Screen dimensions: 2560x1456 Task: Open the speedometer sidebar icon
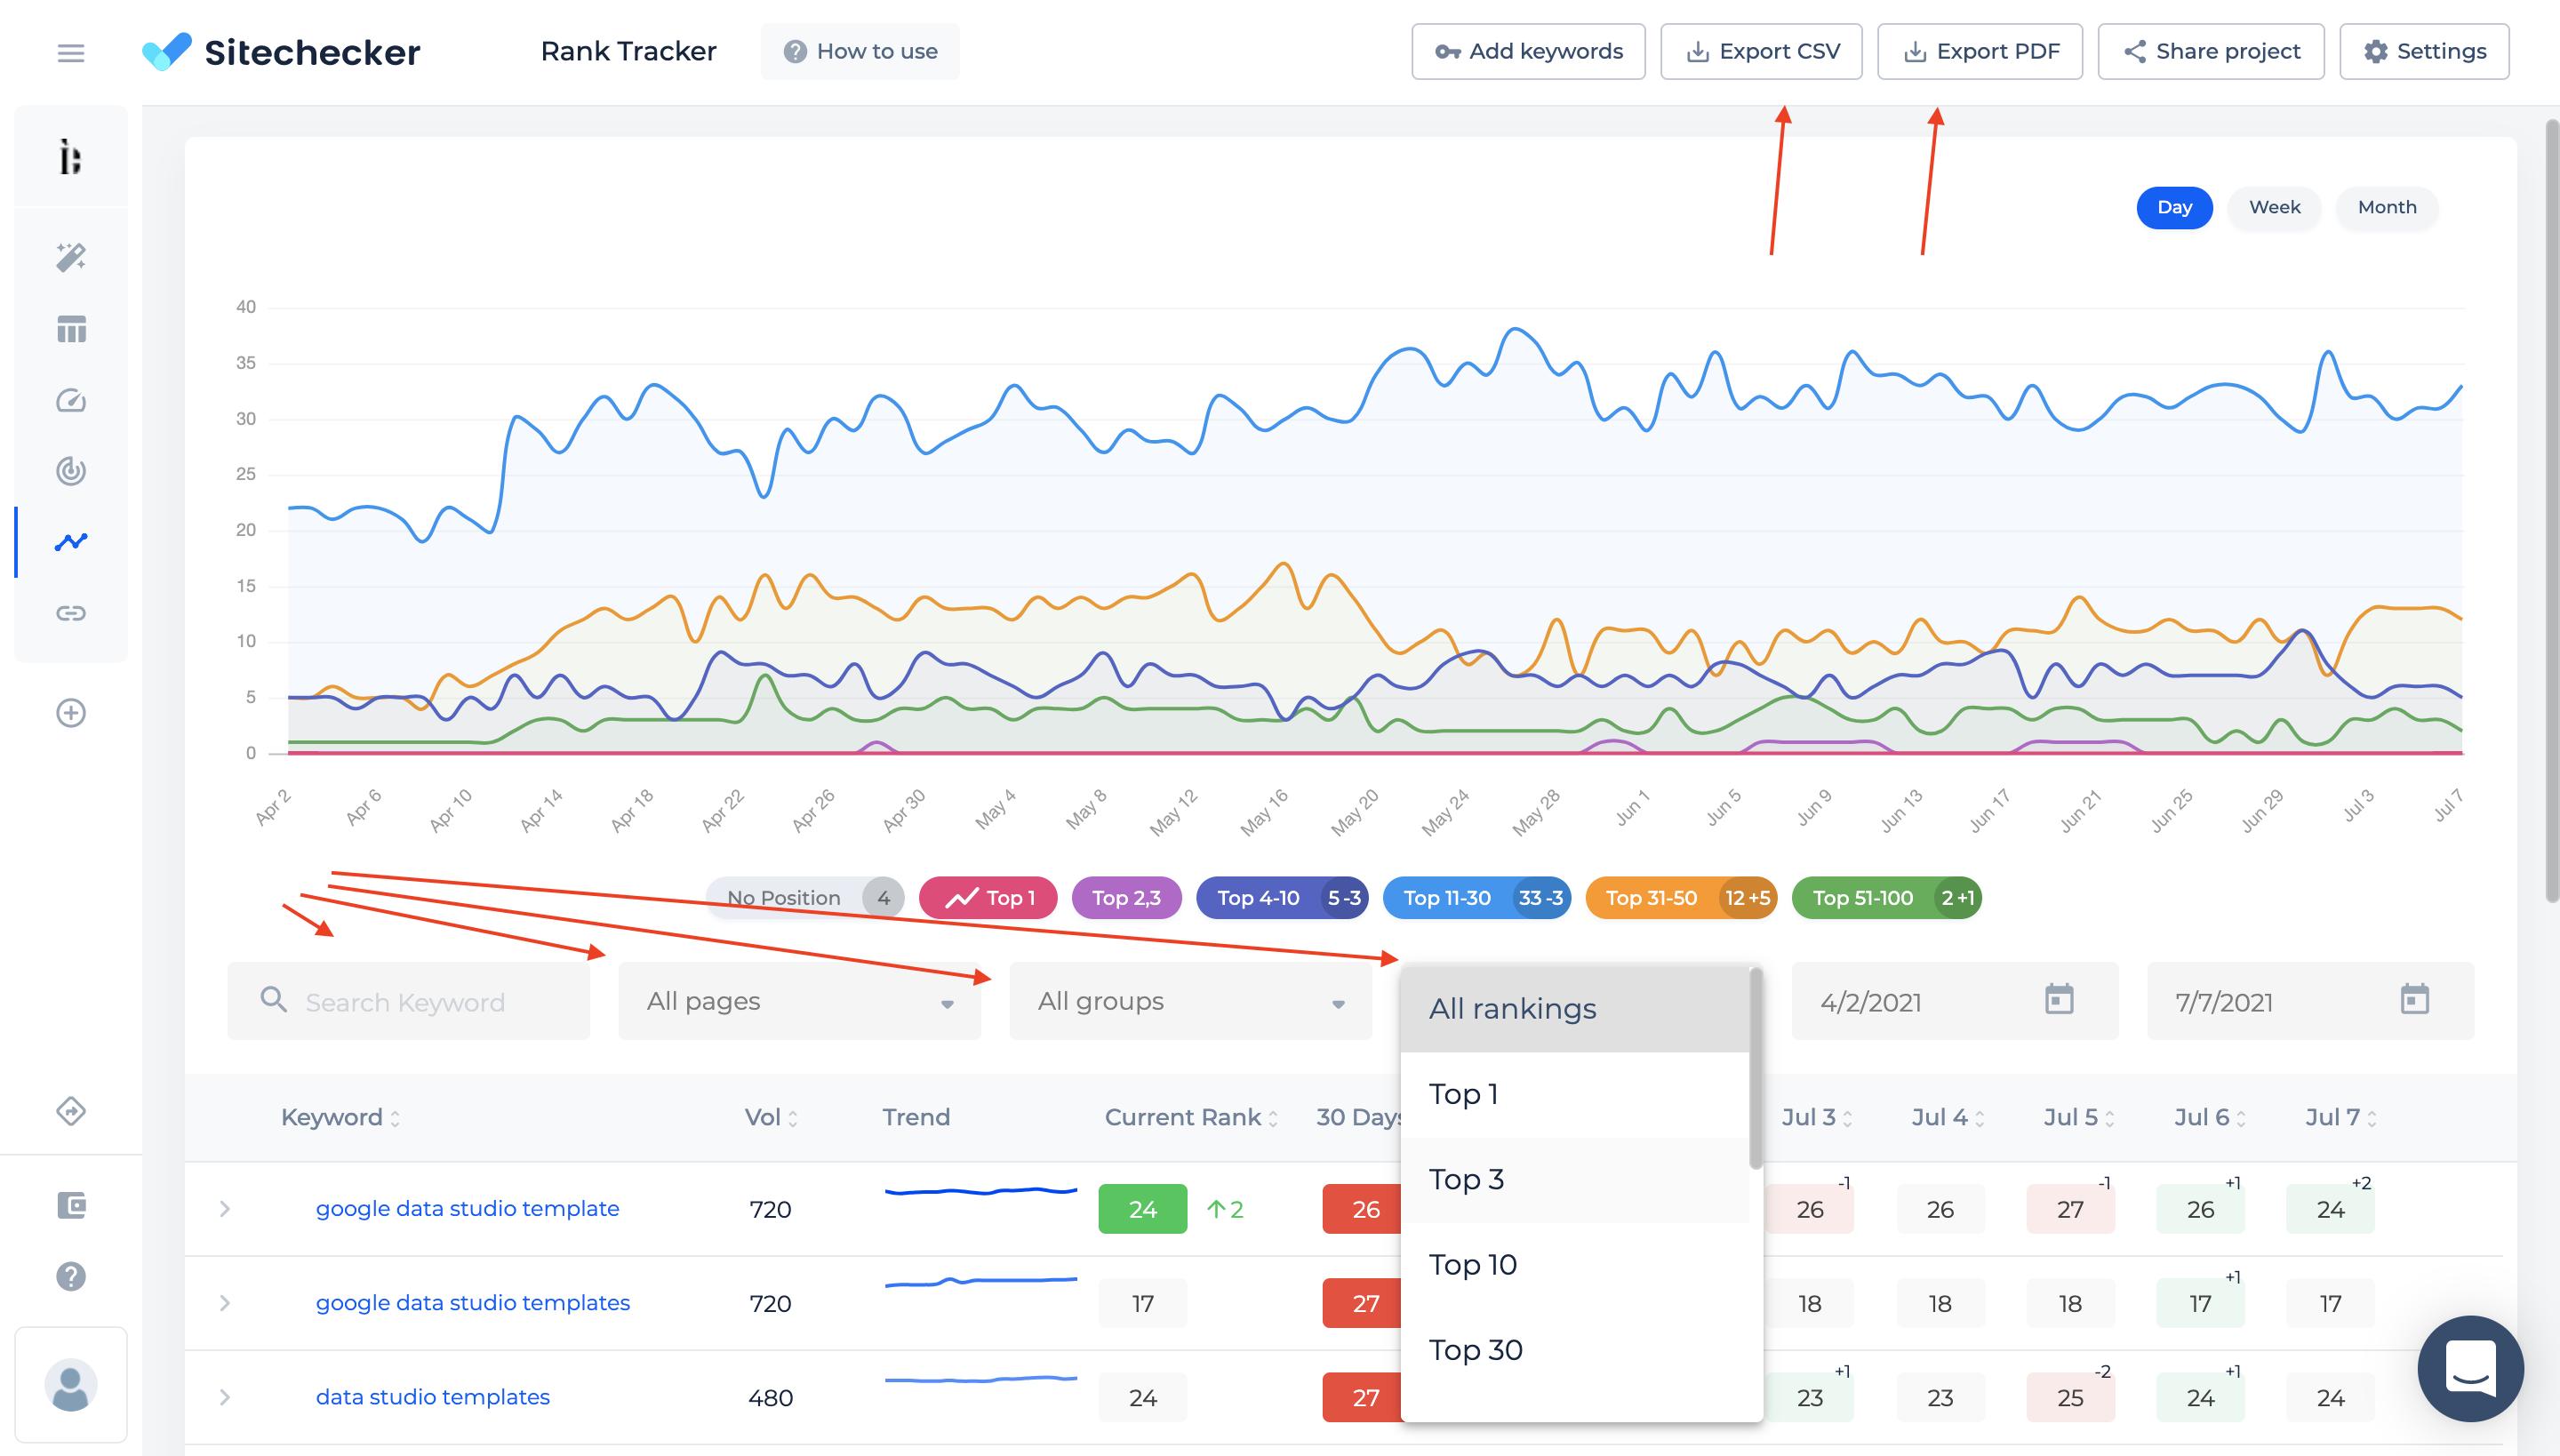[x=71, y=401]
